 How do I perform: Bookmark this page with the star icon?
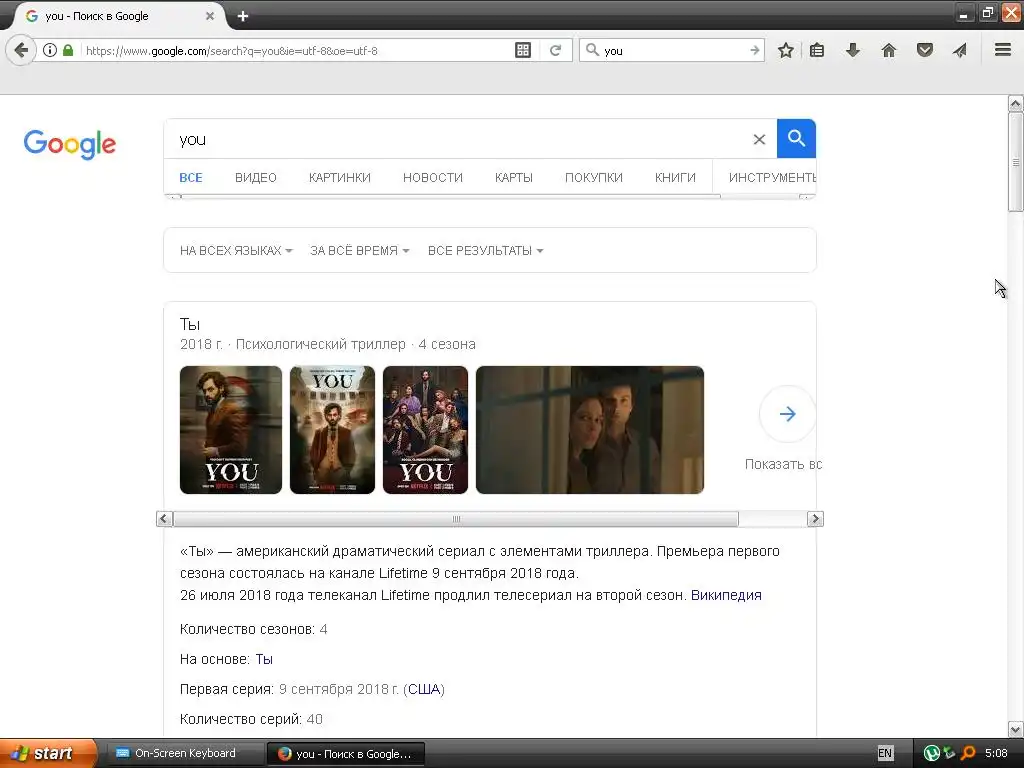click(786, 50)
